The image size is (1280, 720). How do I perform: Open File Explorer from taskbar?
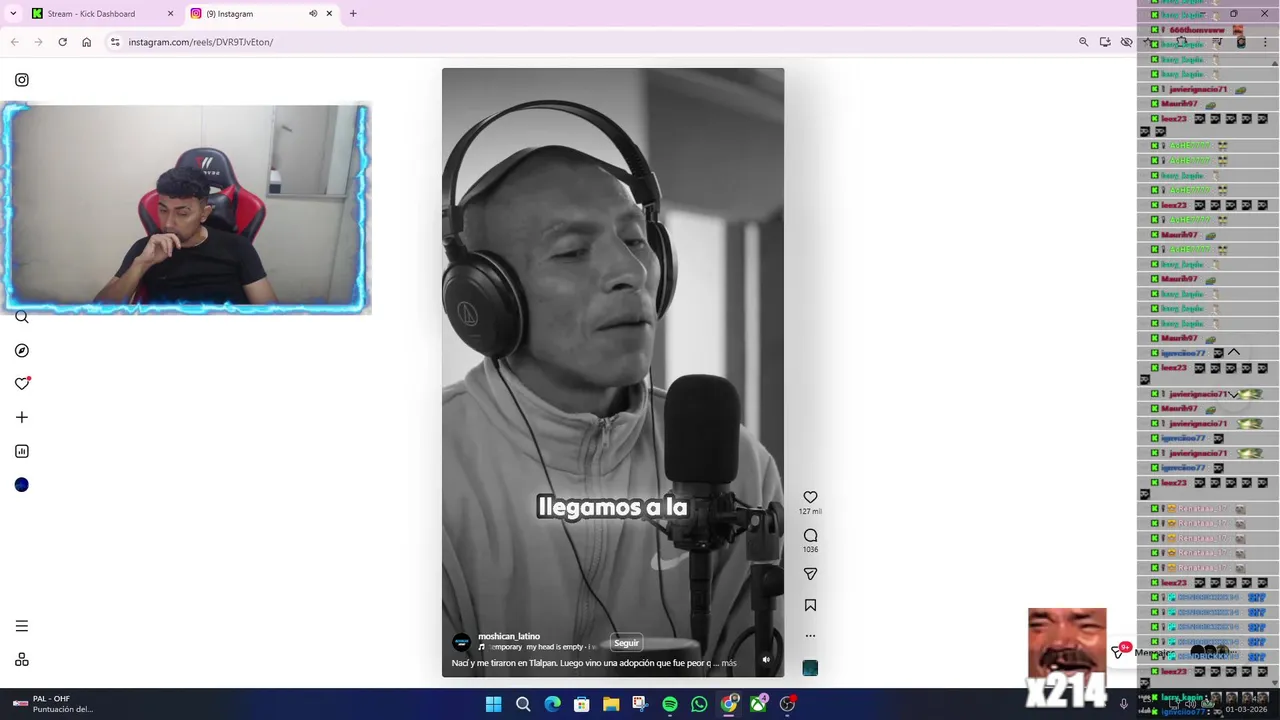tap(611, 704)
